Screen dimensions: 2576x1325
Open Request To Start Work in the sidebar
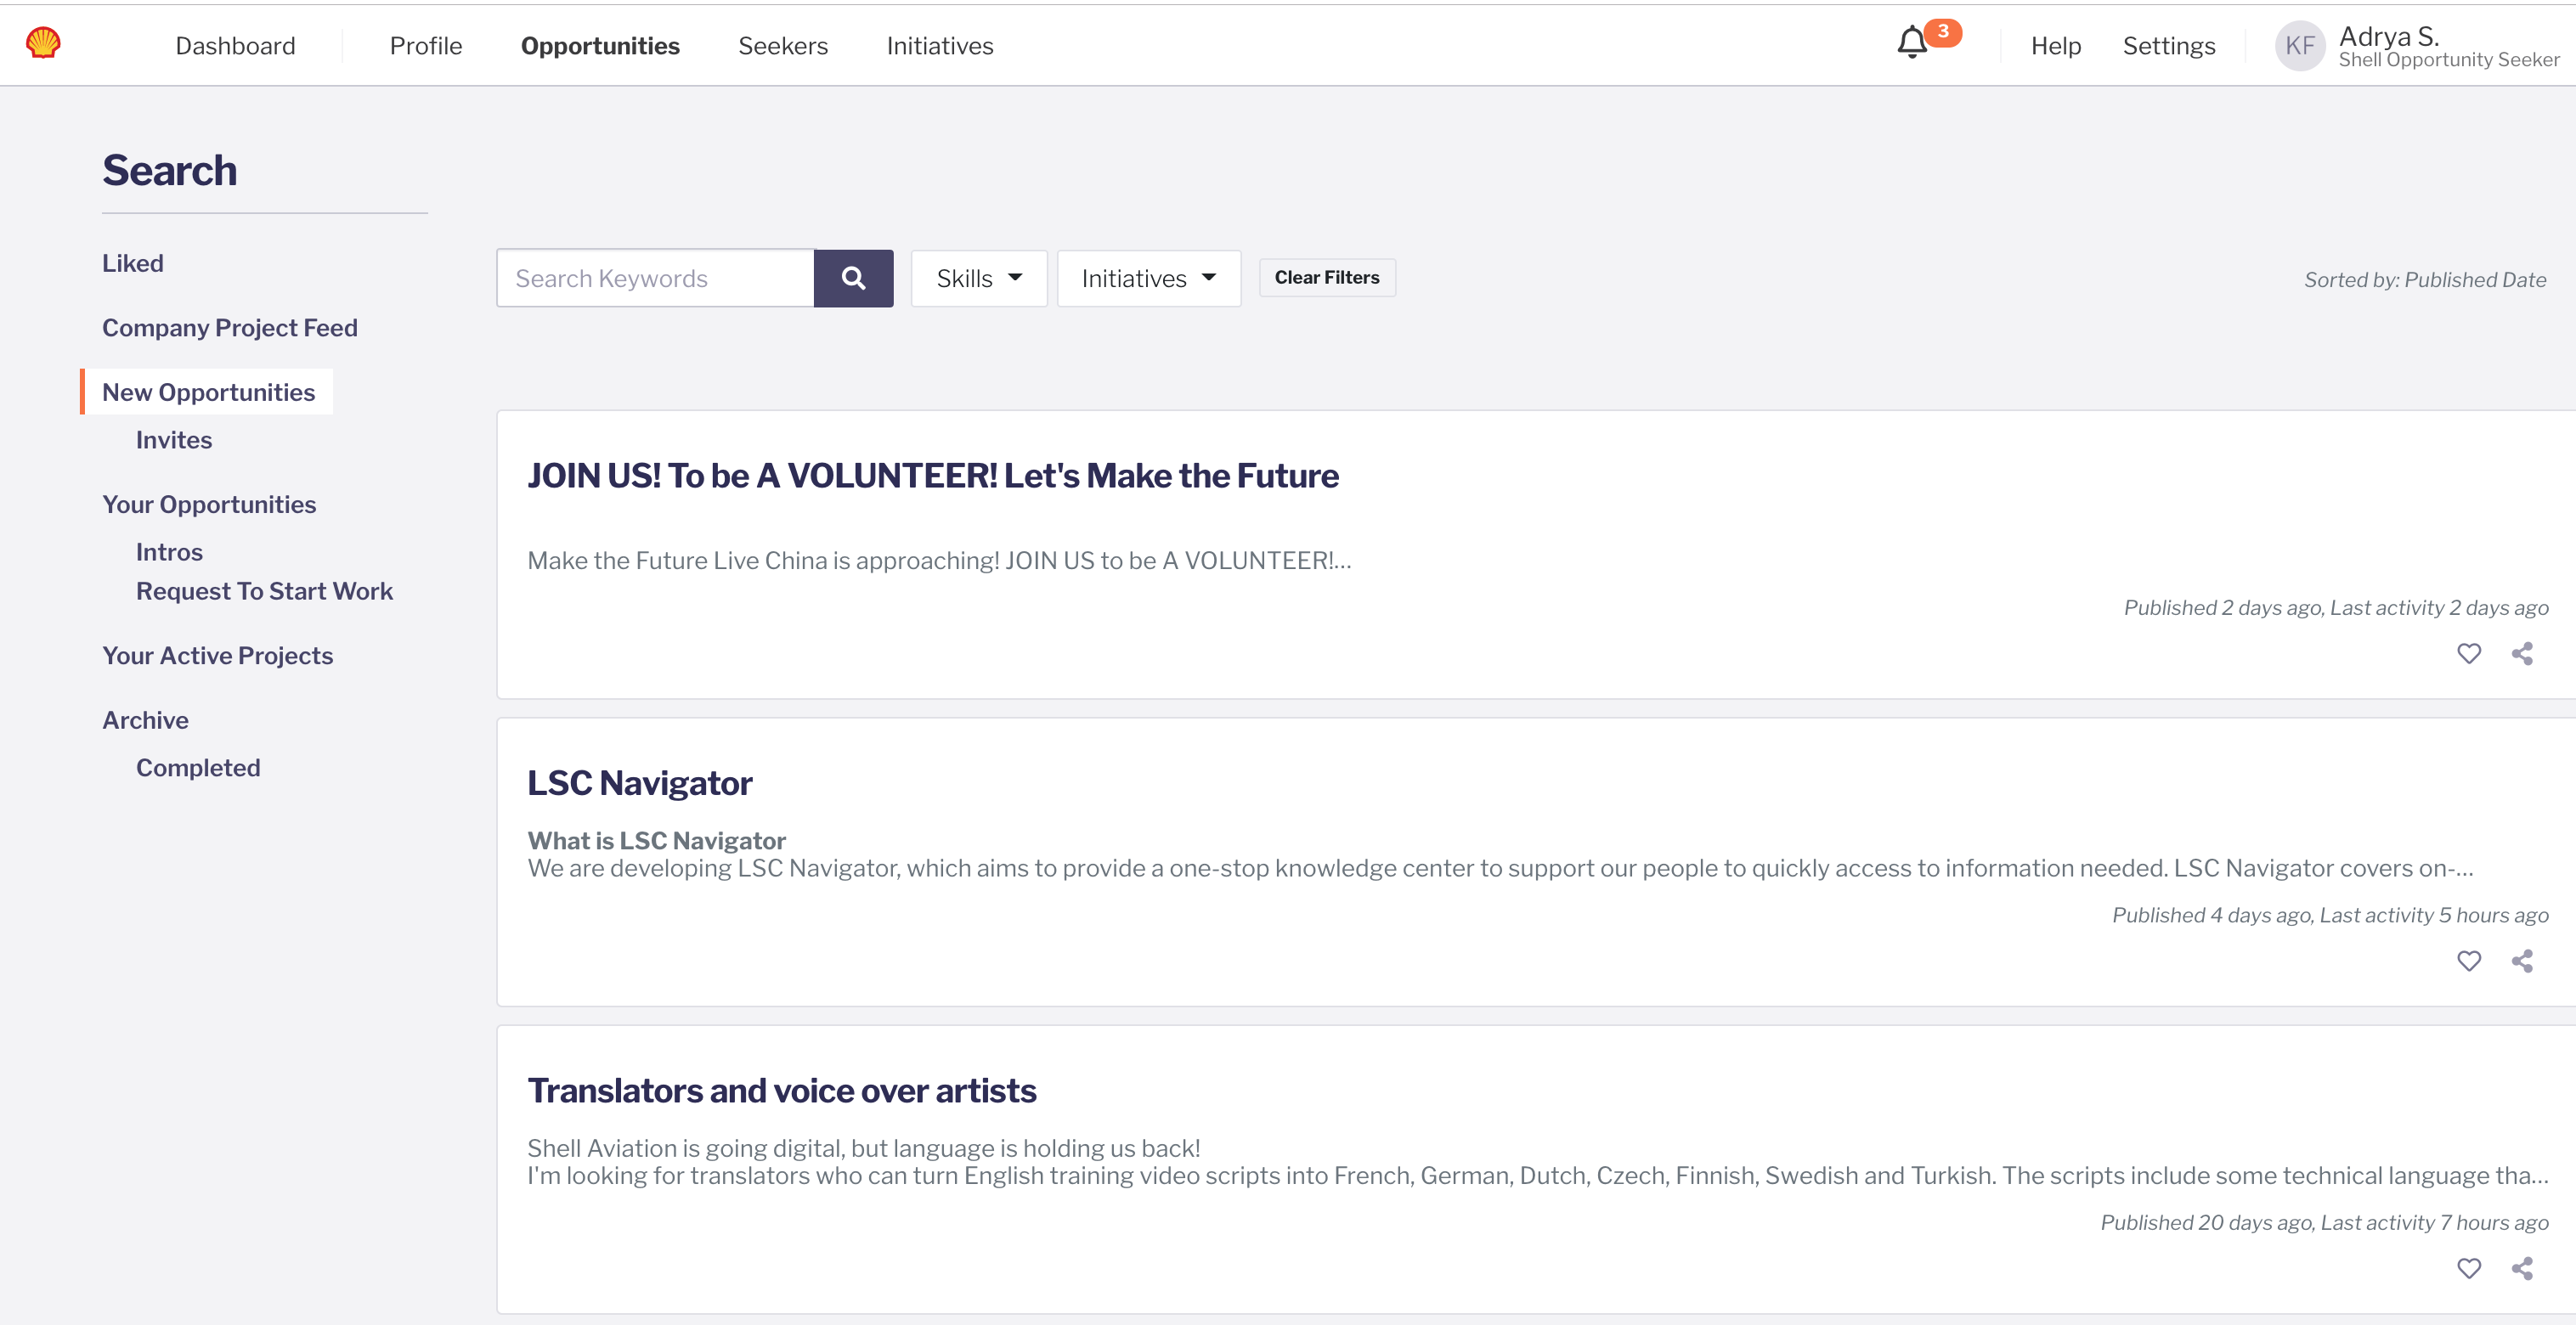(x=264, y=591)
